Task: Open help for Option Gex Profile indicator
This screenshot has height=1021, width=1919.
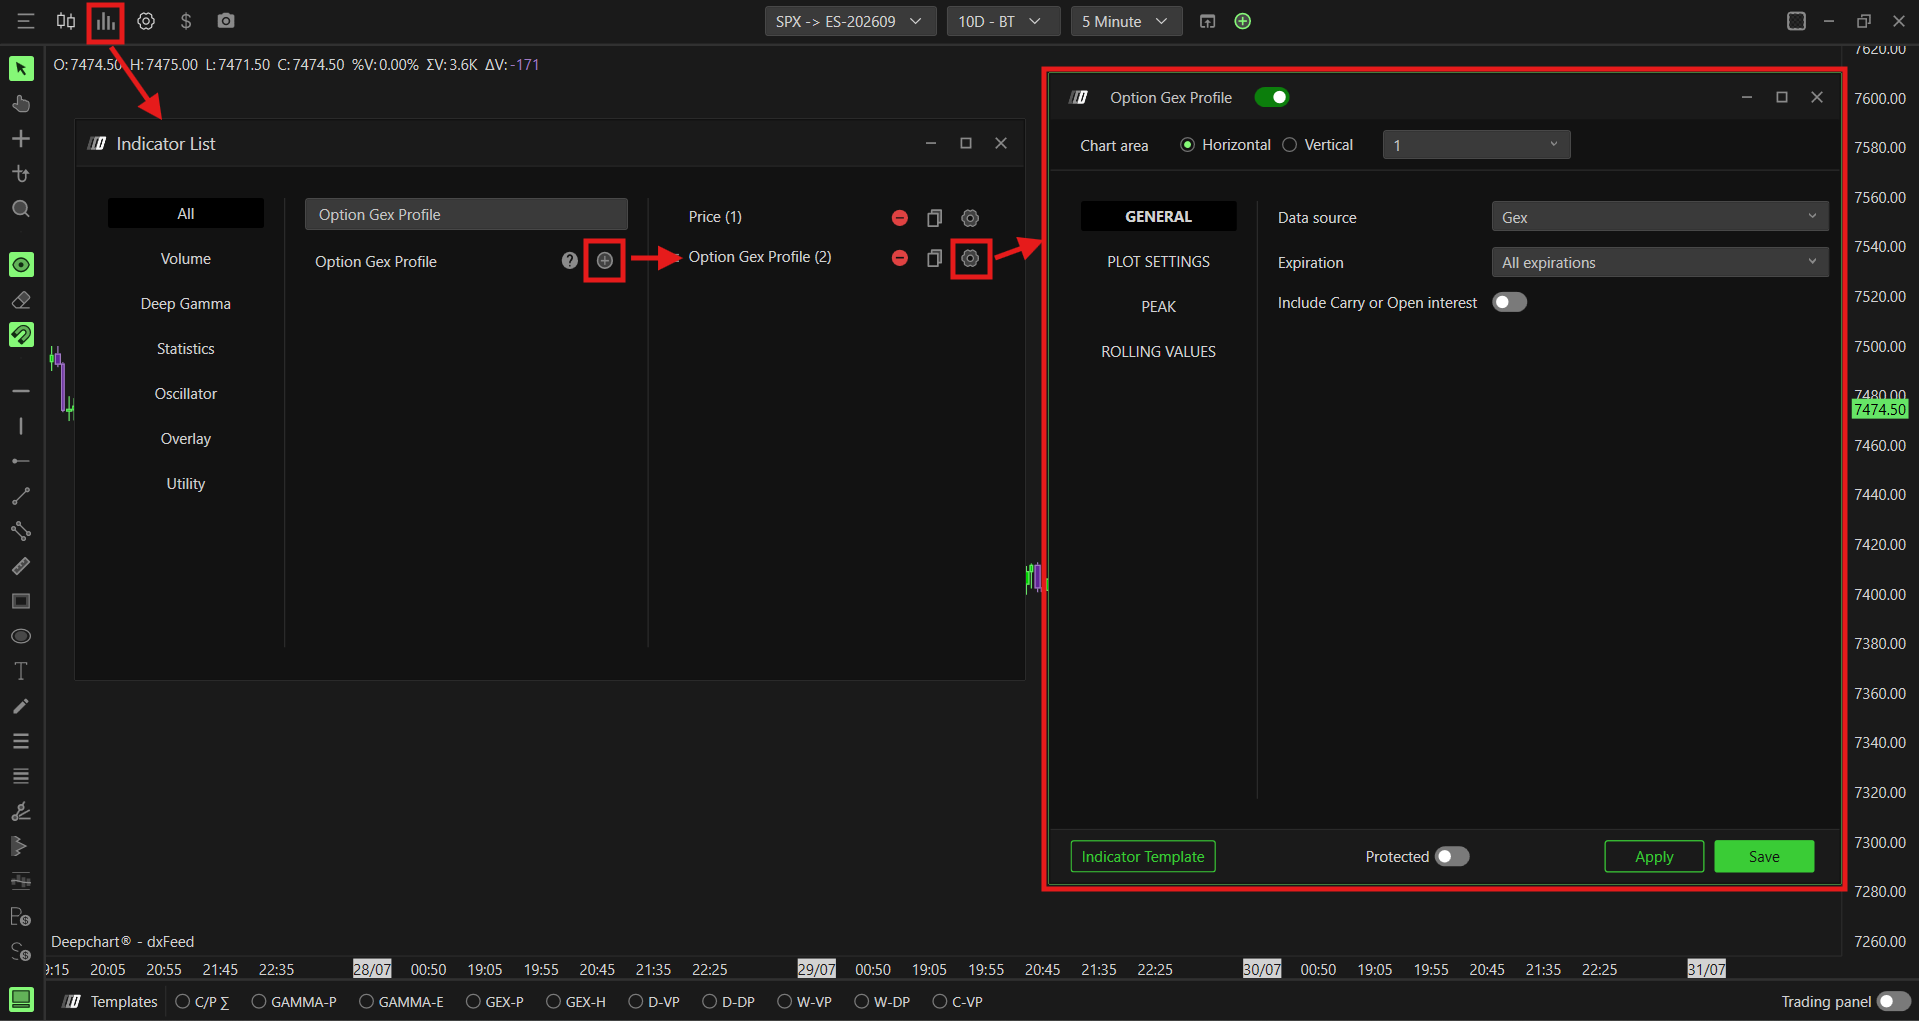Action: 570,260
